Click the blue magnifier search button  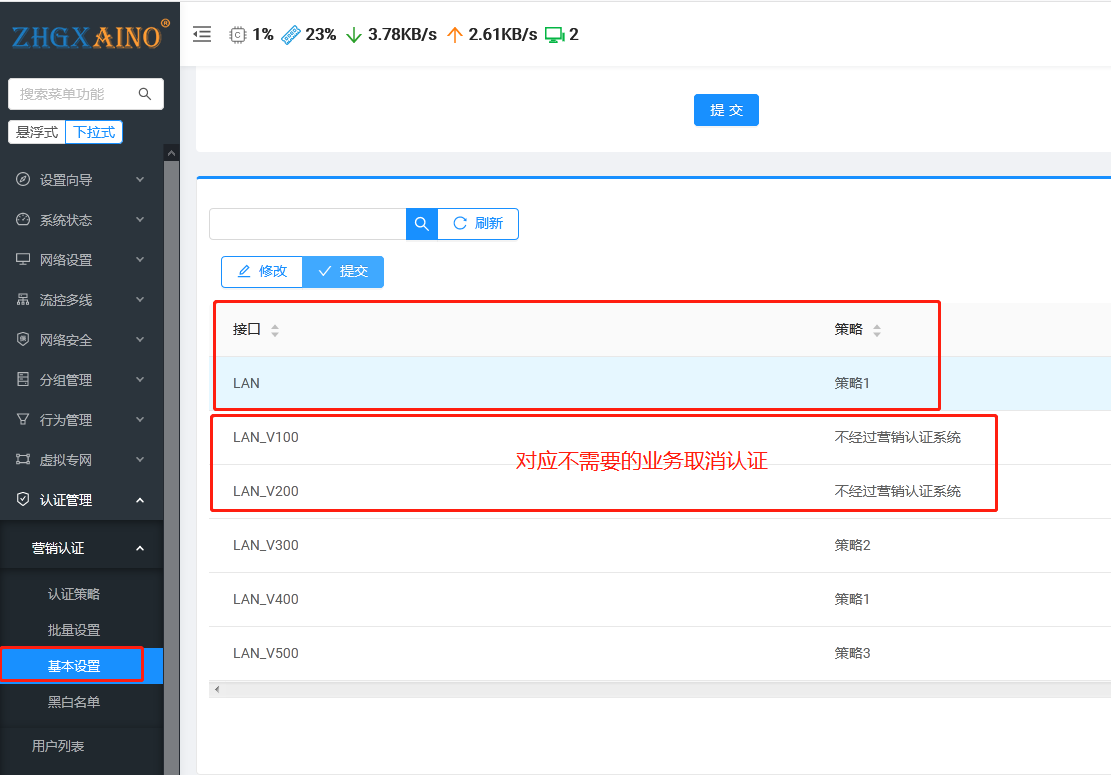pos(422,224)
